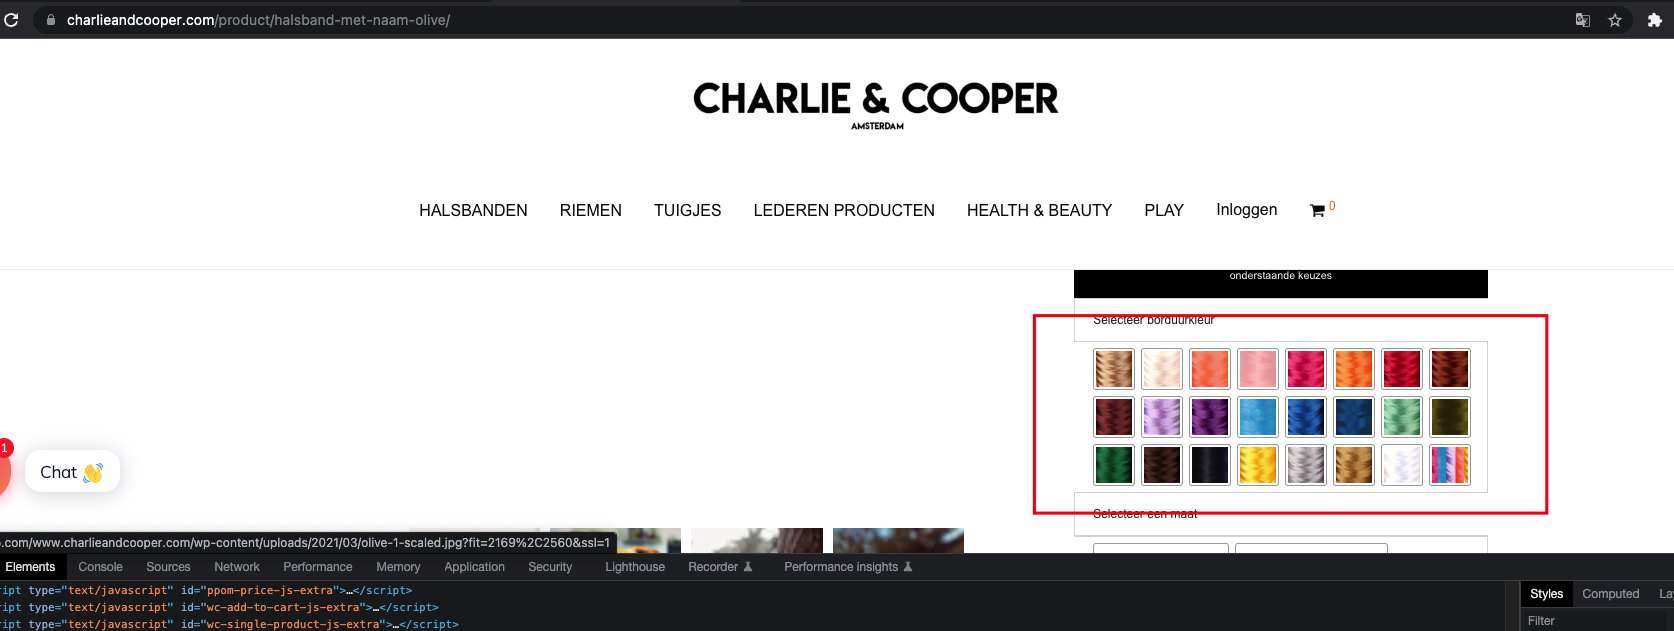Select the bright red thread swatch
Viewport: 1674px width, 631px height.
point(1402,369)
